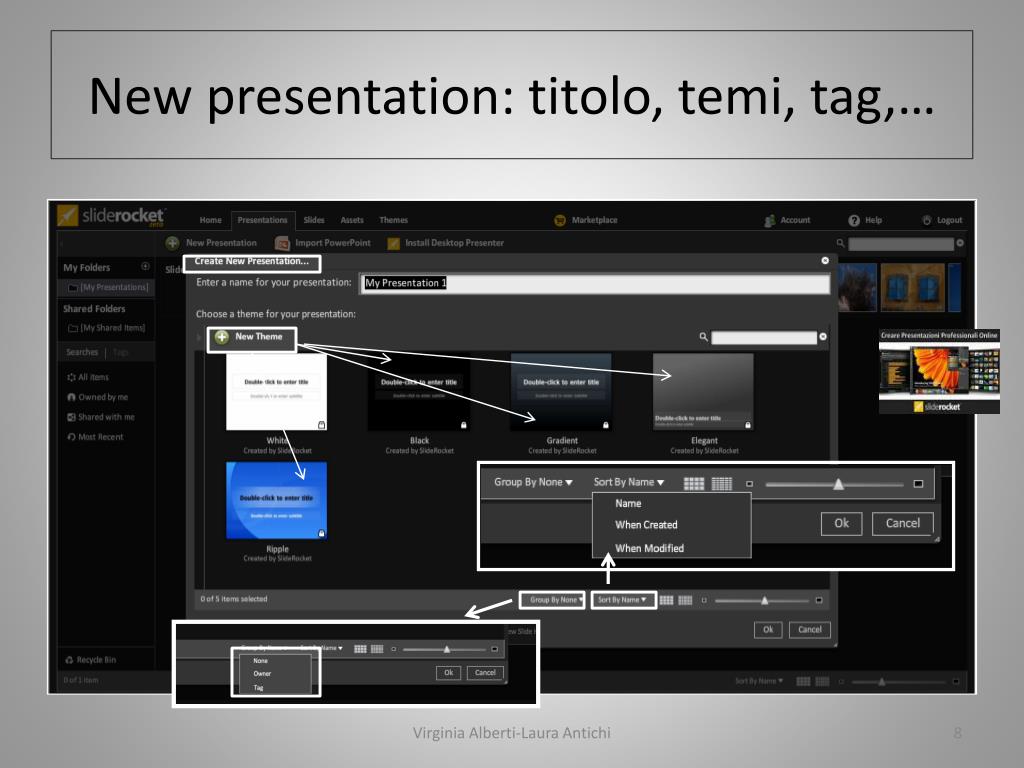Open the Creare Presentazioni Professionali Online thumbnail

(x=939, y=371)
